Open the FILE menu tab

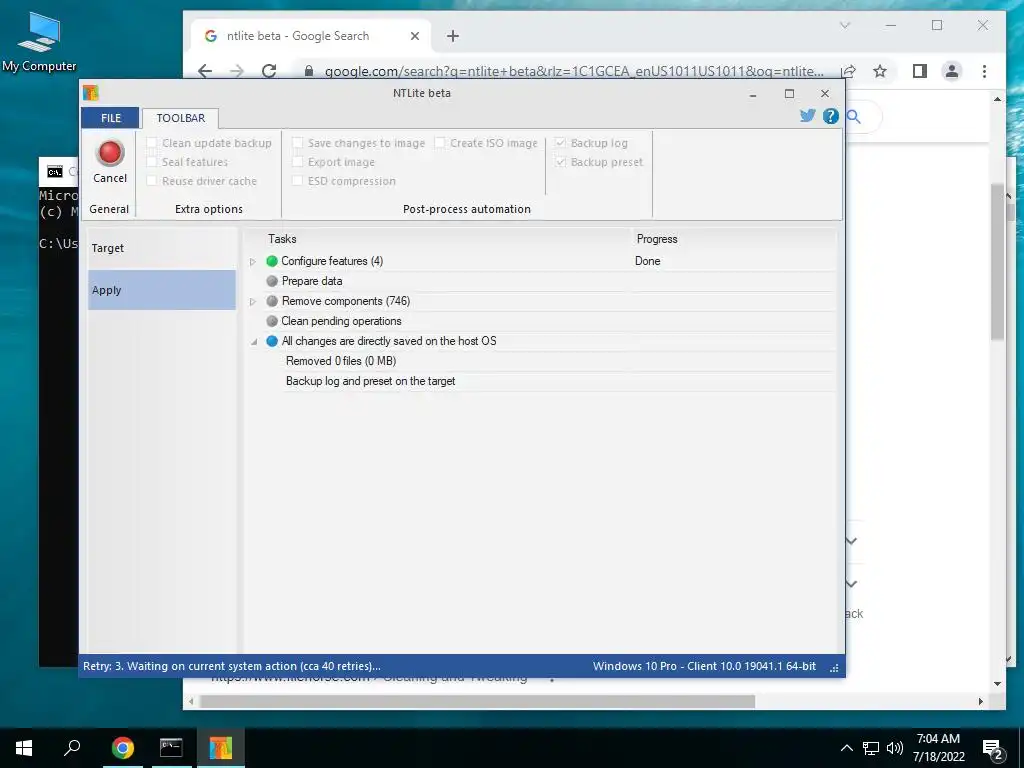[x=110, y=118]
